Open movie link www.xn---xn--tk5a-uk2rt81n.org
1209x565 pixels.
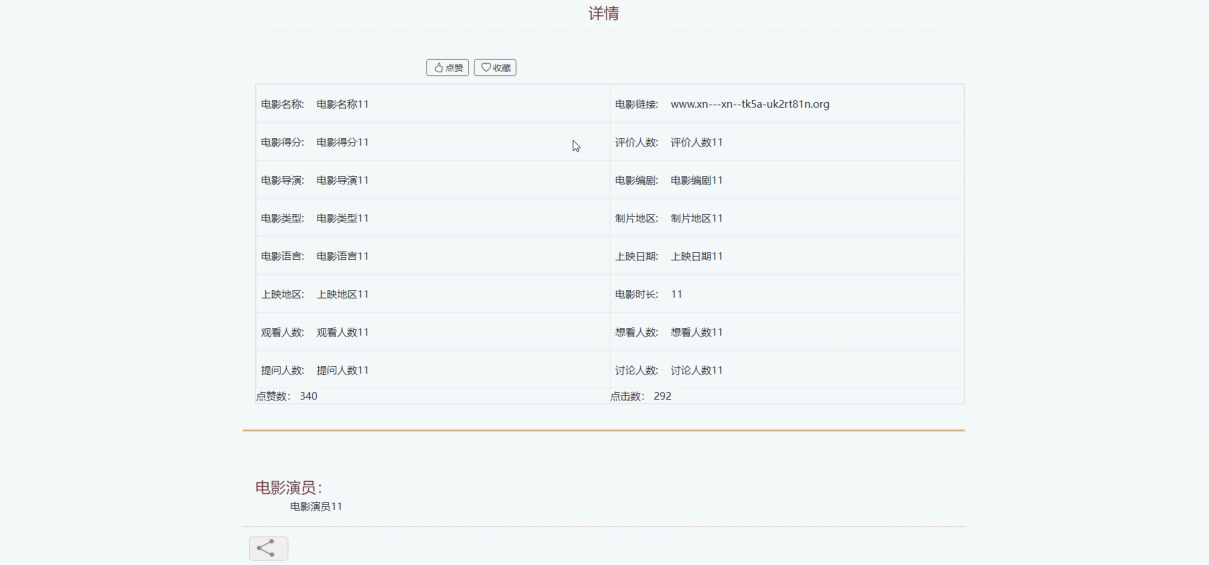(750, 104)
